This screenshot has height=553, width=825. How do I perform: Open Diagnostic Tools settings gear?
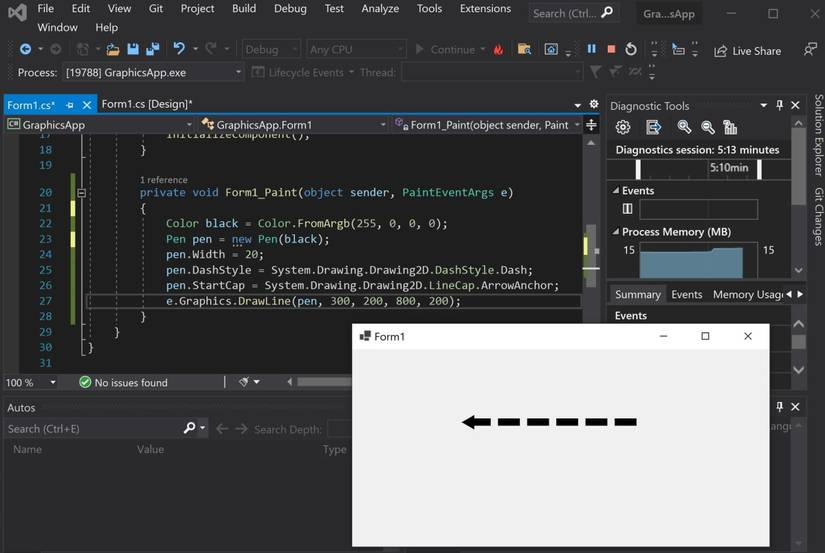(x=623, y=127)
